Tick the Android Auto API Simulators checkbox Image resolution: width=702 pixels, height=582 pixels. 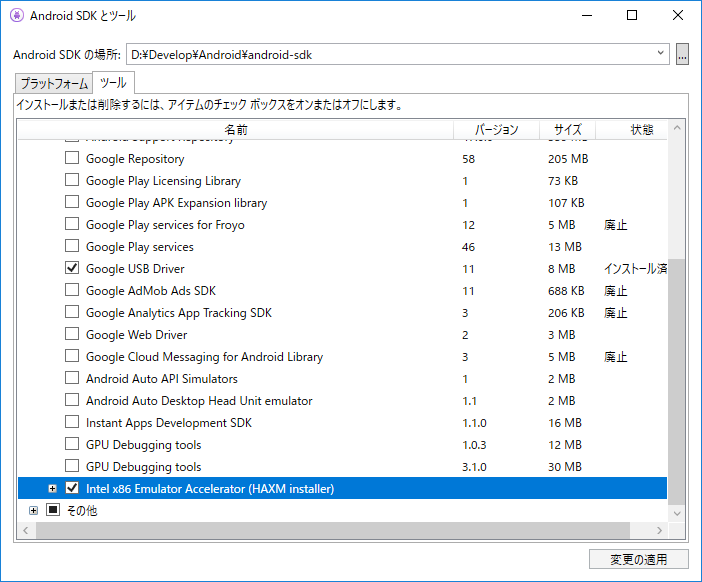[x=72, y=378]
